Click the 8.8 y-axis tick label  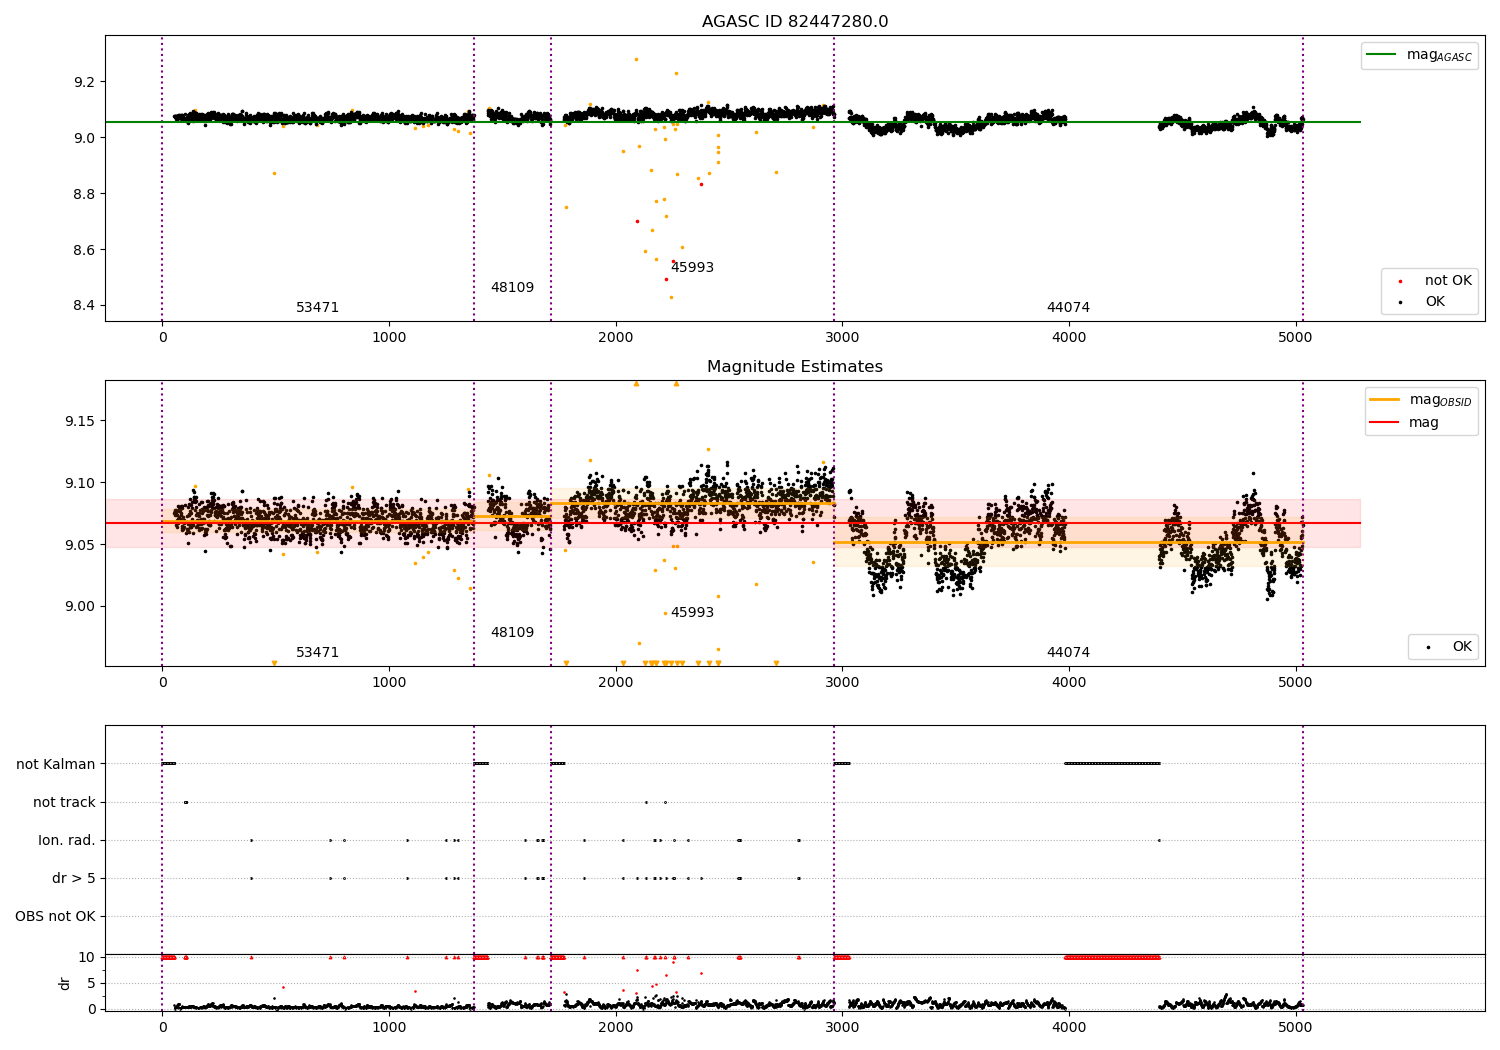[x=84, y=194]
